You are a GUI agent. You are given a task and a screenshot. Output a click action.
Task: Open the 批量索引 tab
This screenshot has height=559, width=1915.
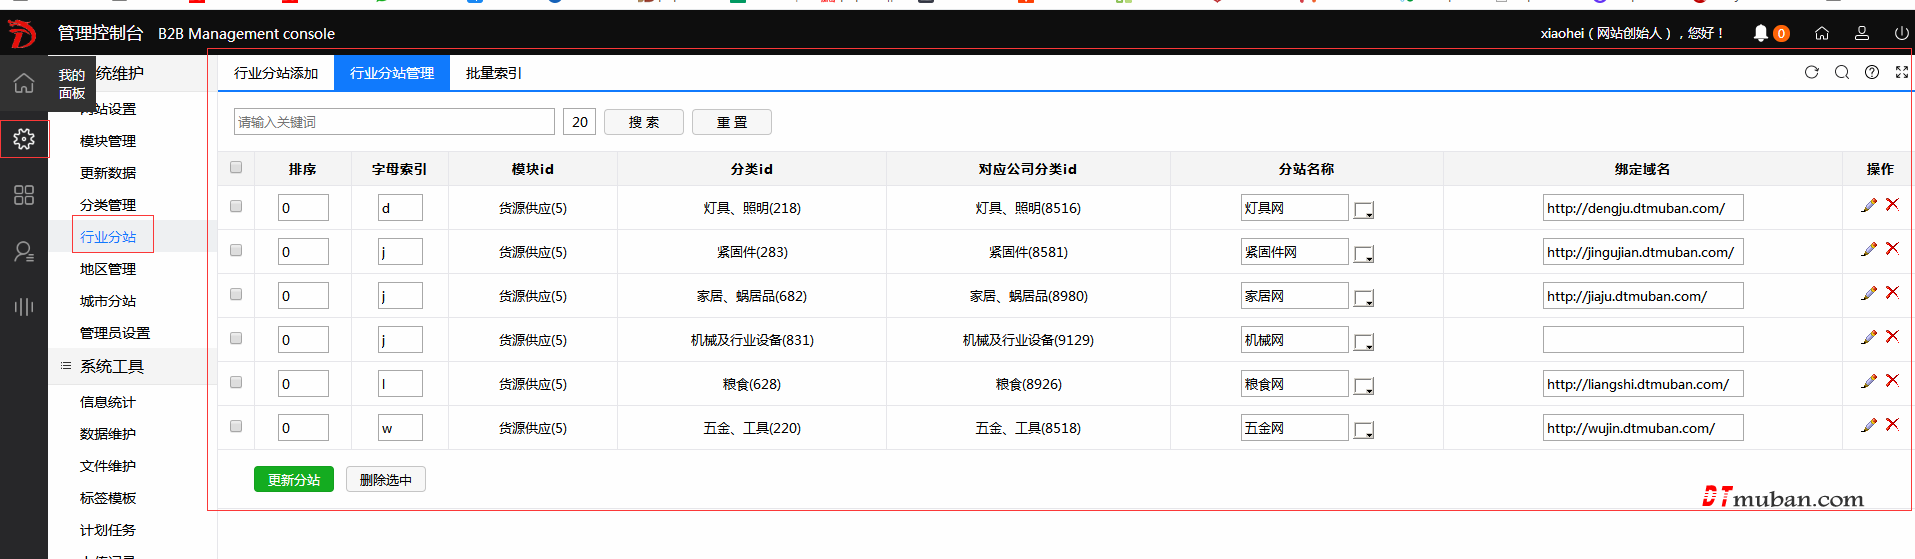click(x=493, y=73)
